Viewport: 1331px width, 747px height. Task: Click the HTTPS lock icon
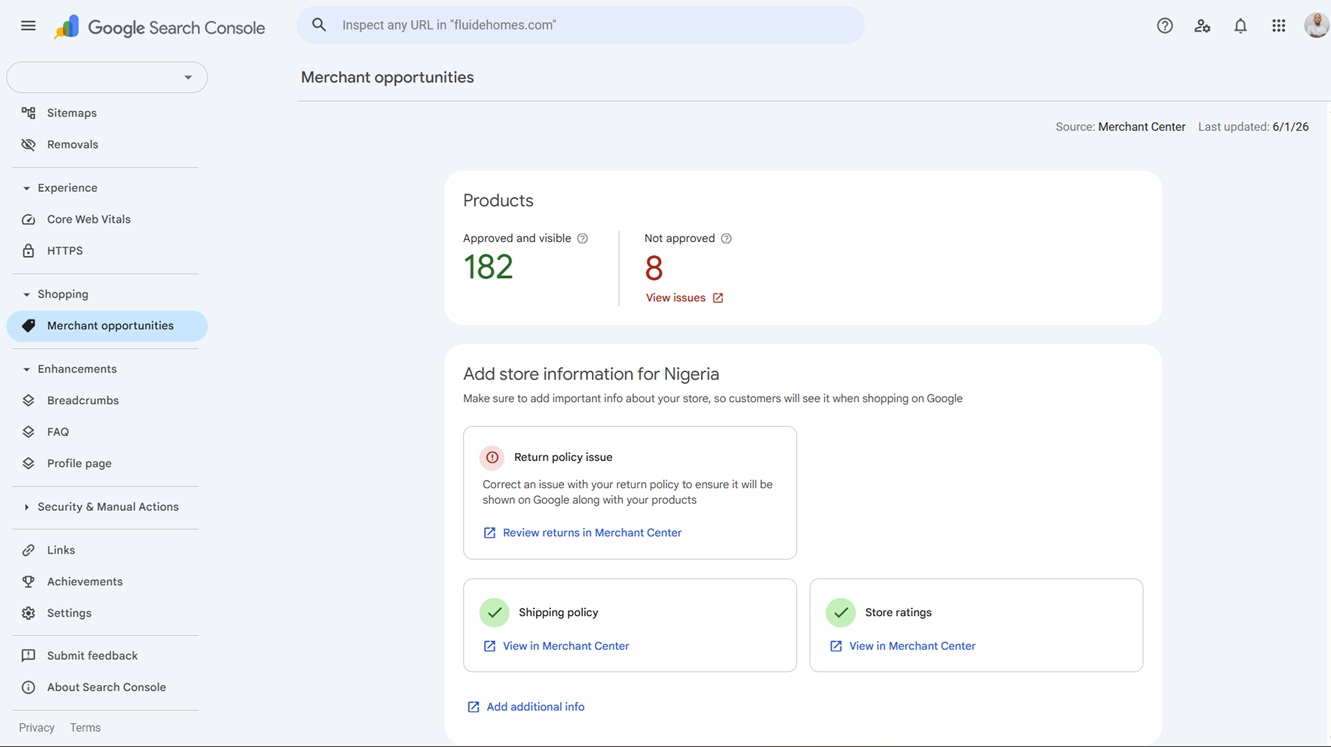click(x=28, y=251)
